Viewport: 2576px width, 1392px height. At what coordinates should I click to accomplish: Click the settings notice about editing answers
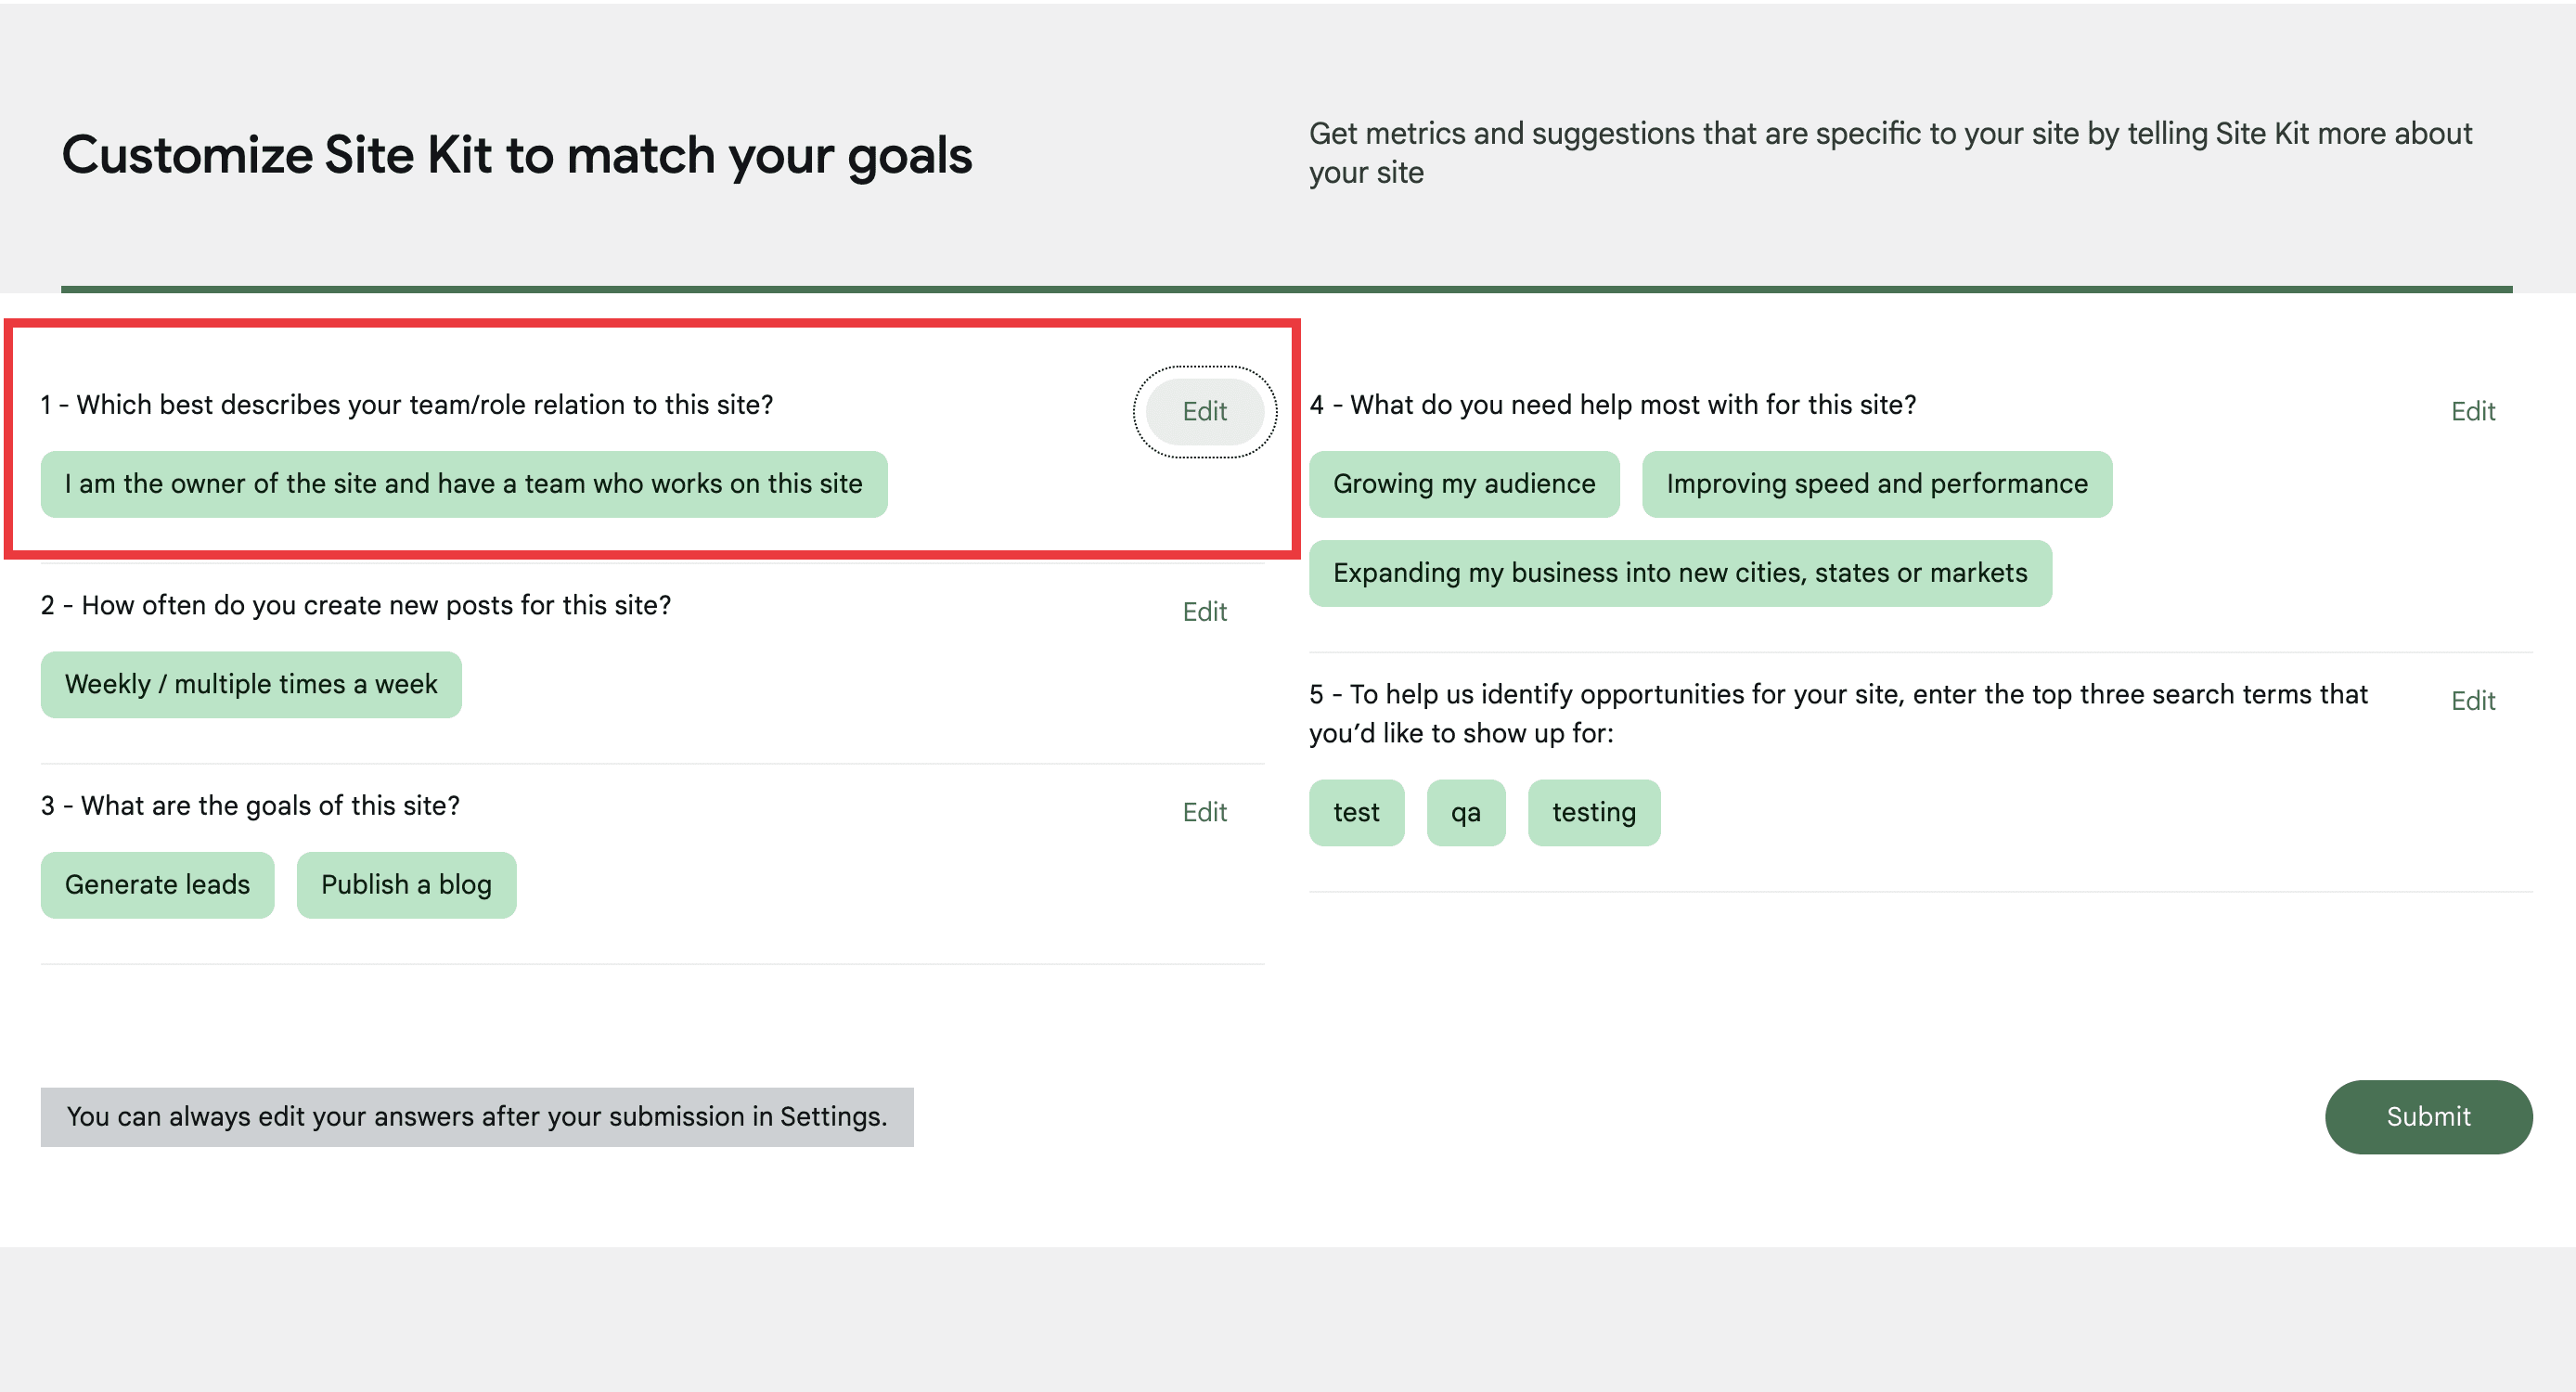476,1116
